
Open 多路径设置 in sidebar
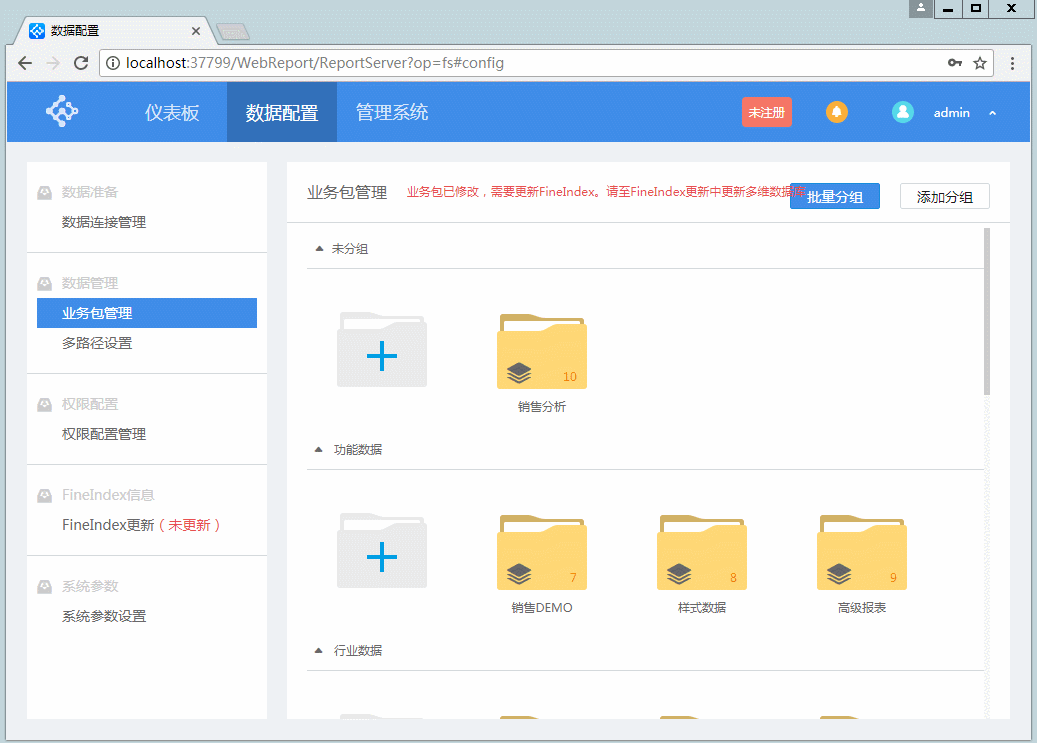pos(97,343)
